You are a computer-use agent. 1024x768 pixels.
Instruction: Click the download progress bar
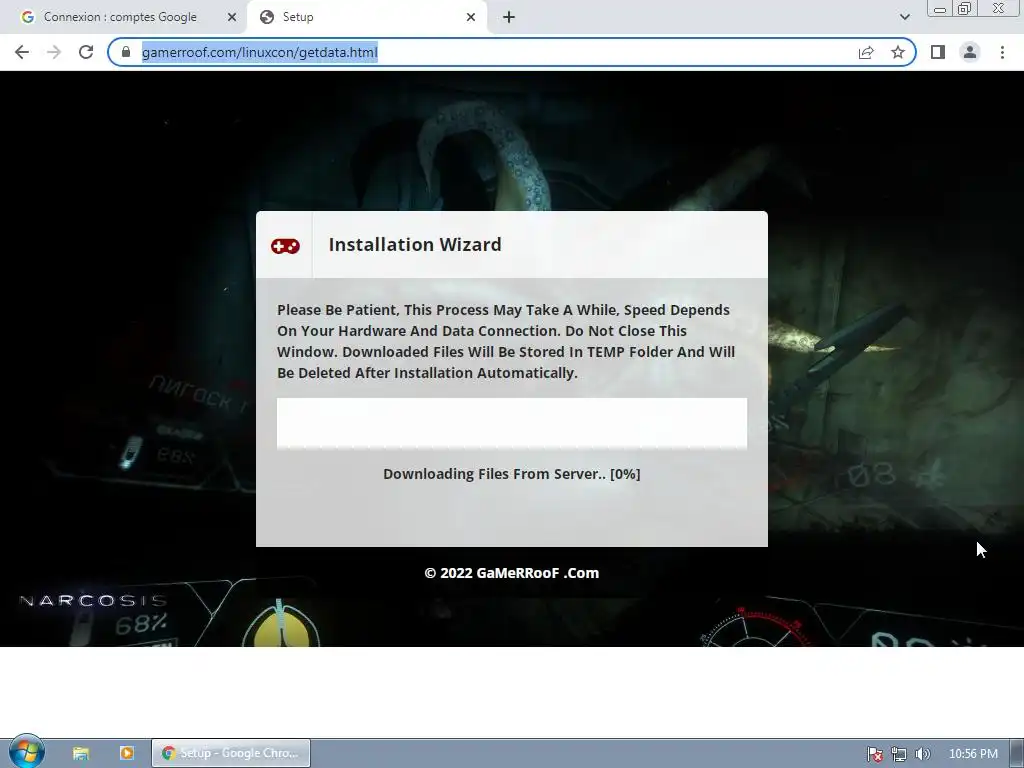pos(512,423)
